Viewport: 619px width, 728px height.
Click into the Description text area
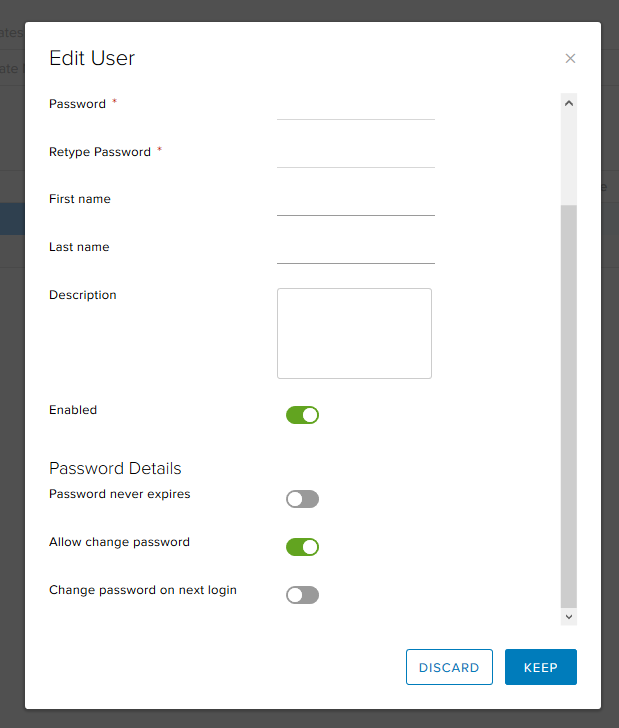[354, 333]
